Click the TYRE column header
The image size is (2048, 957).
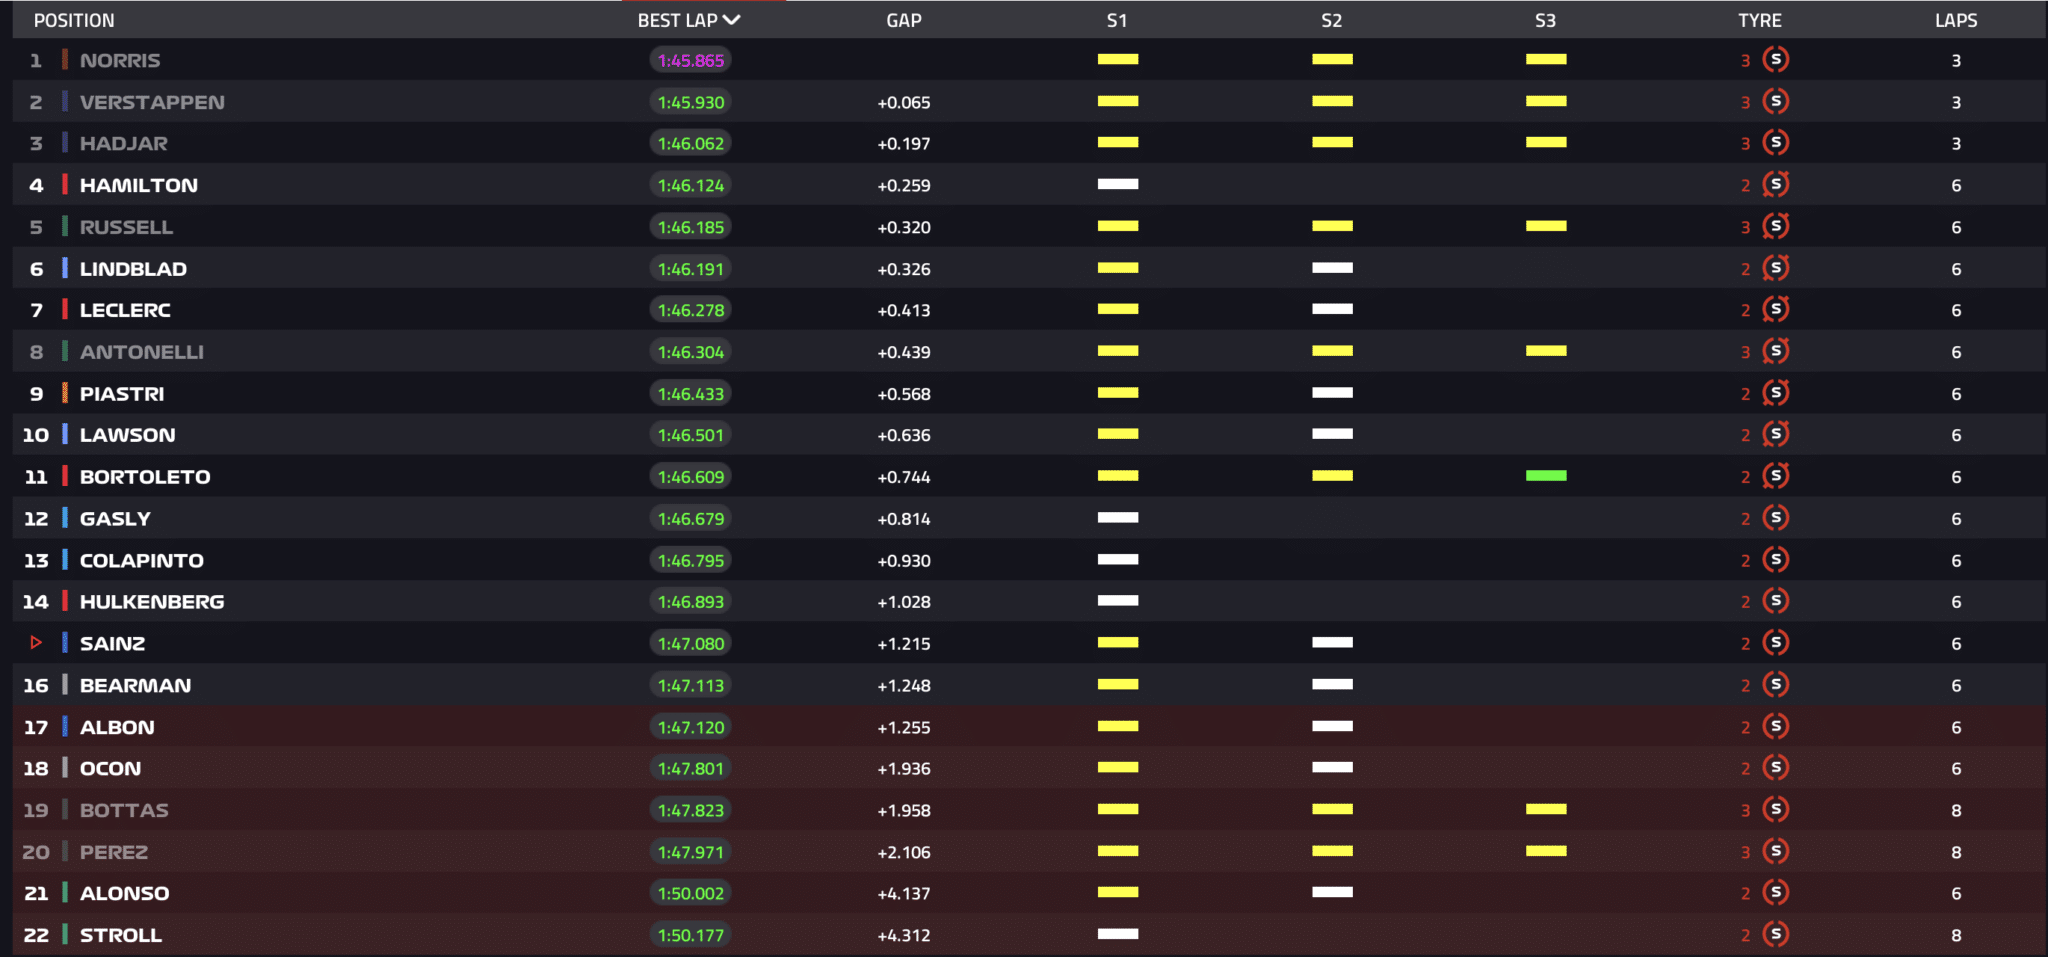1760,20
